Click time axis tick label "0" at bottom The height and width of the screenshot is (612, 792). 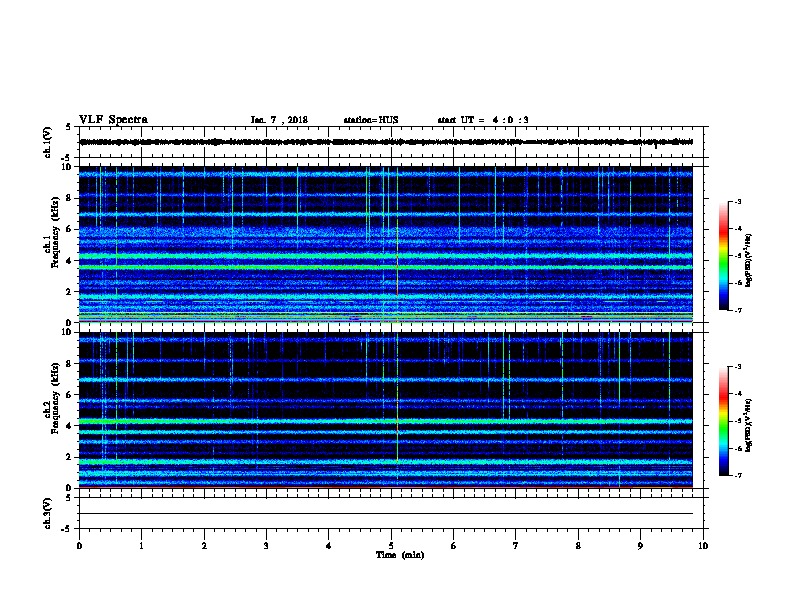79,546
